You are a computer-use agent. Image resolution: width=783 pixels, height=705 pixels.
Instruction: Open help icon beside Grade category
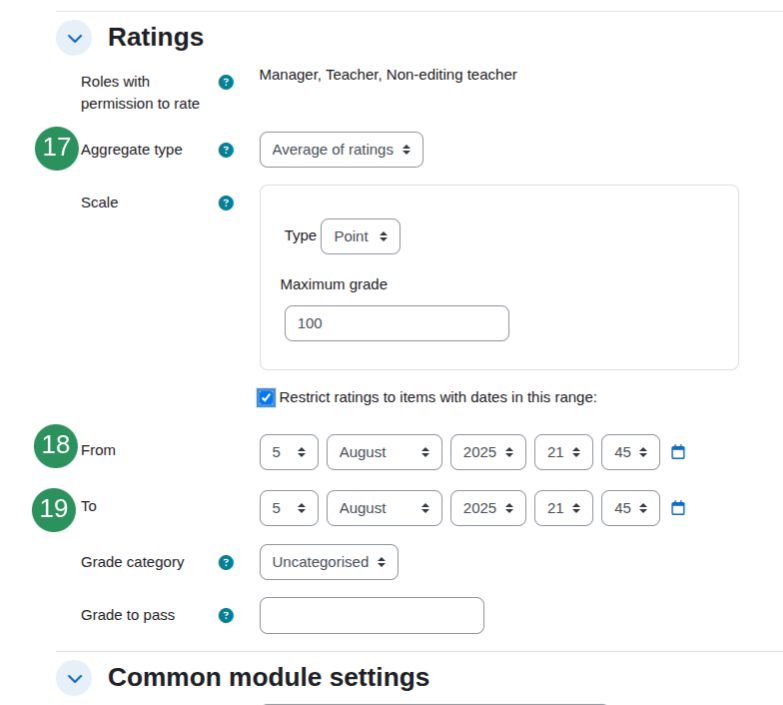[x=226, y=563]
